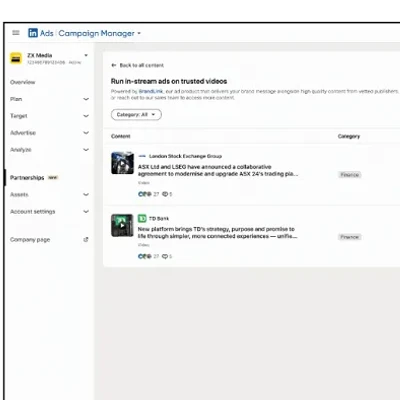Open the Category: All filter dropdown
The height and width of the screenshot is (400, 400).
[136, 115]
